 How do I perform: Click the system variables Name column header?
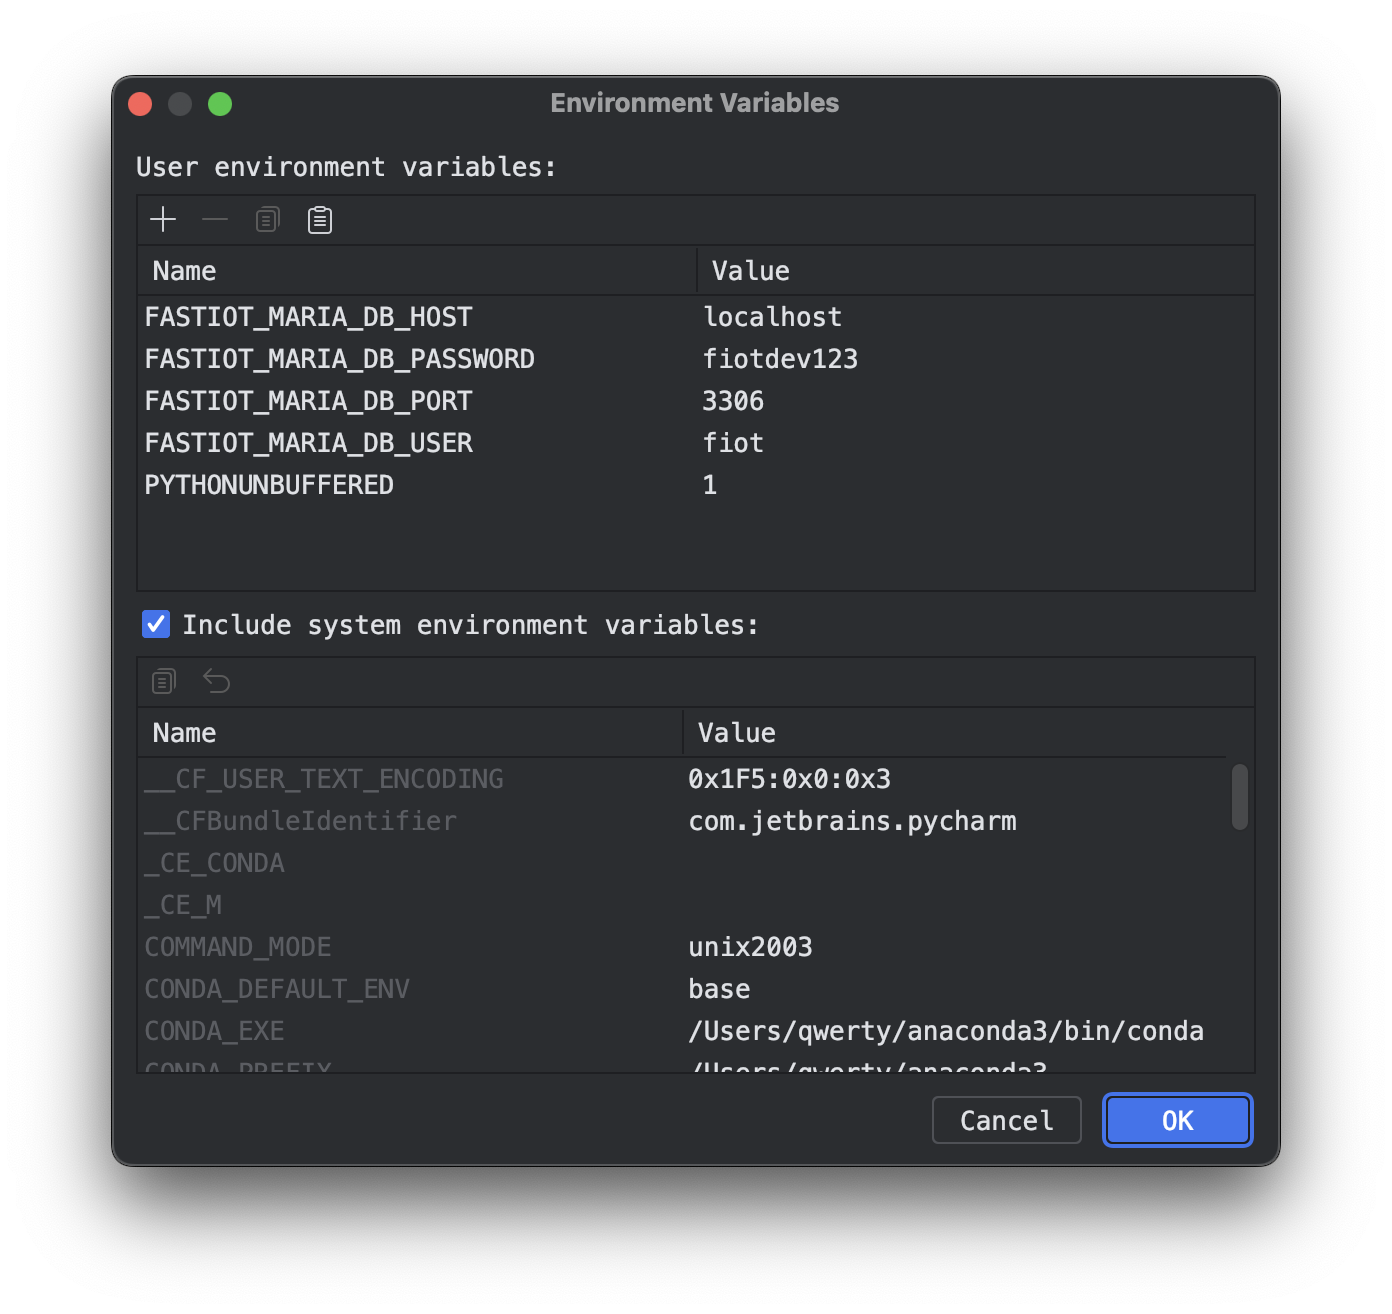(410, 733)
